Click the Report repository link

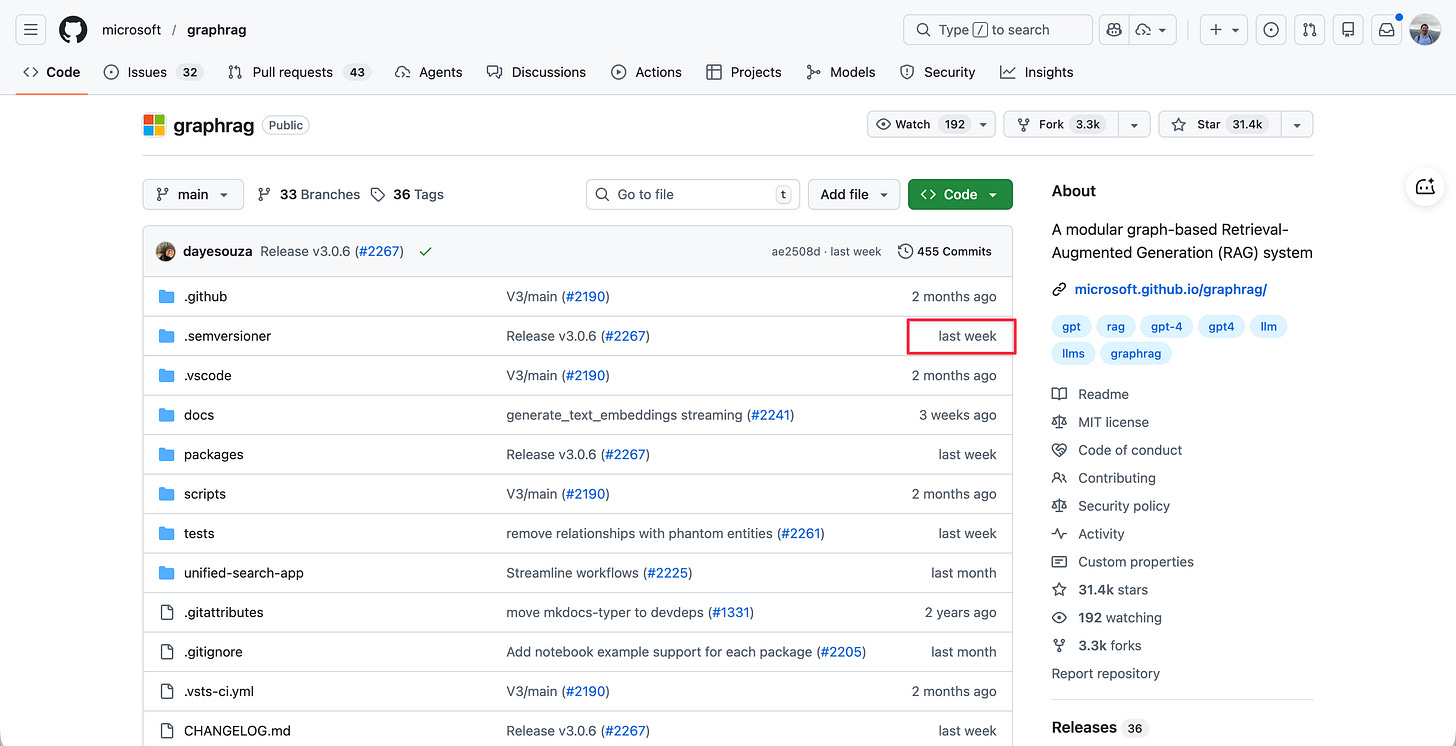click(1105, 673)
